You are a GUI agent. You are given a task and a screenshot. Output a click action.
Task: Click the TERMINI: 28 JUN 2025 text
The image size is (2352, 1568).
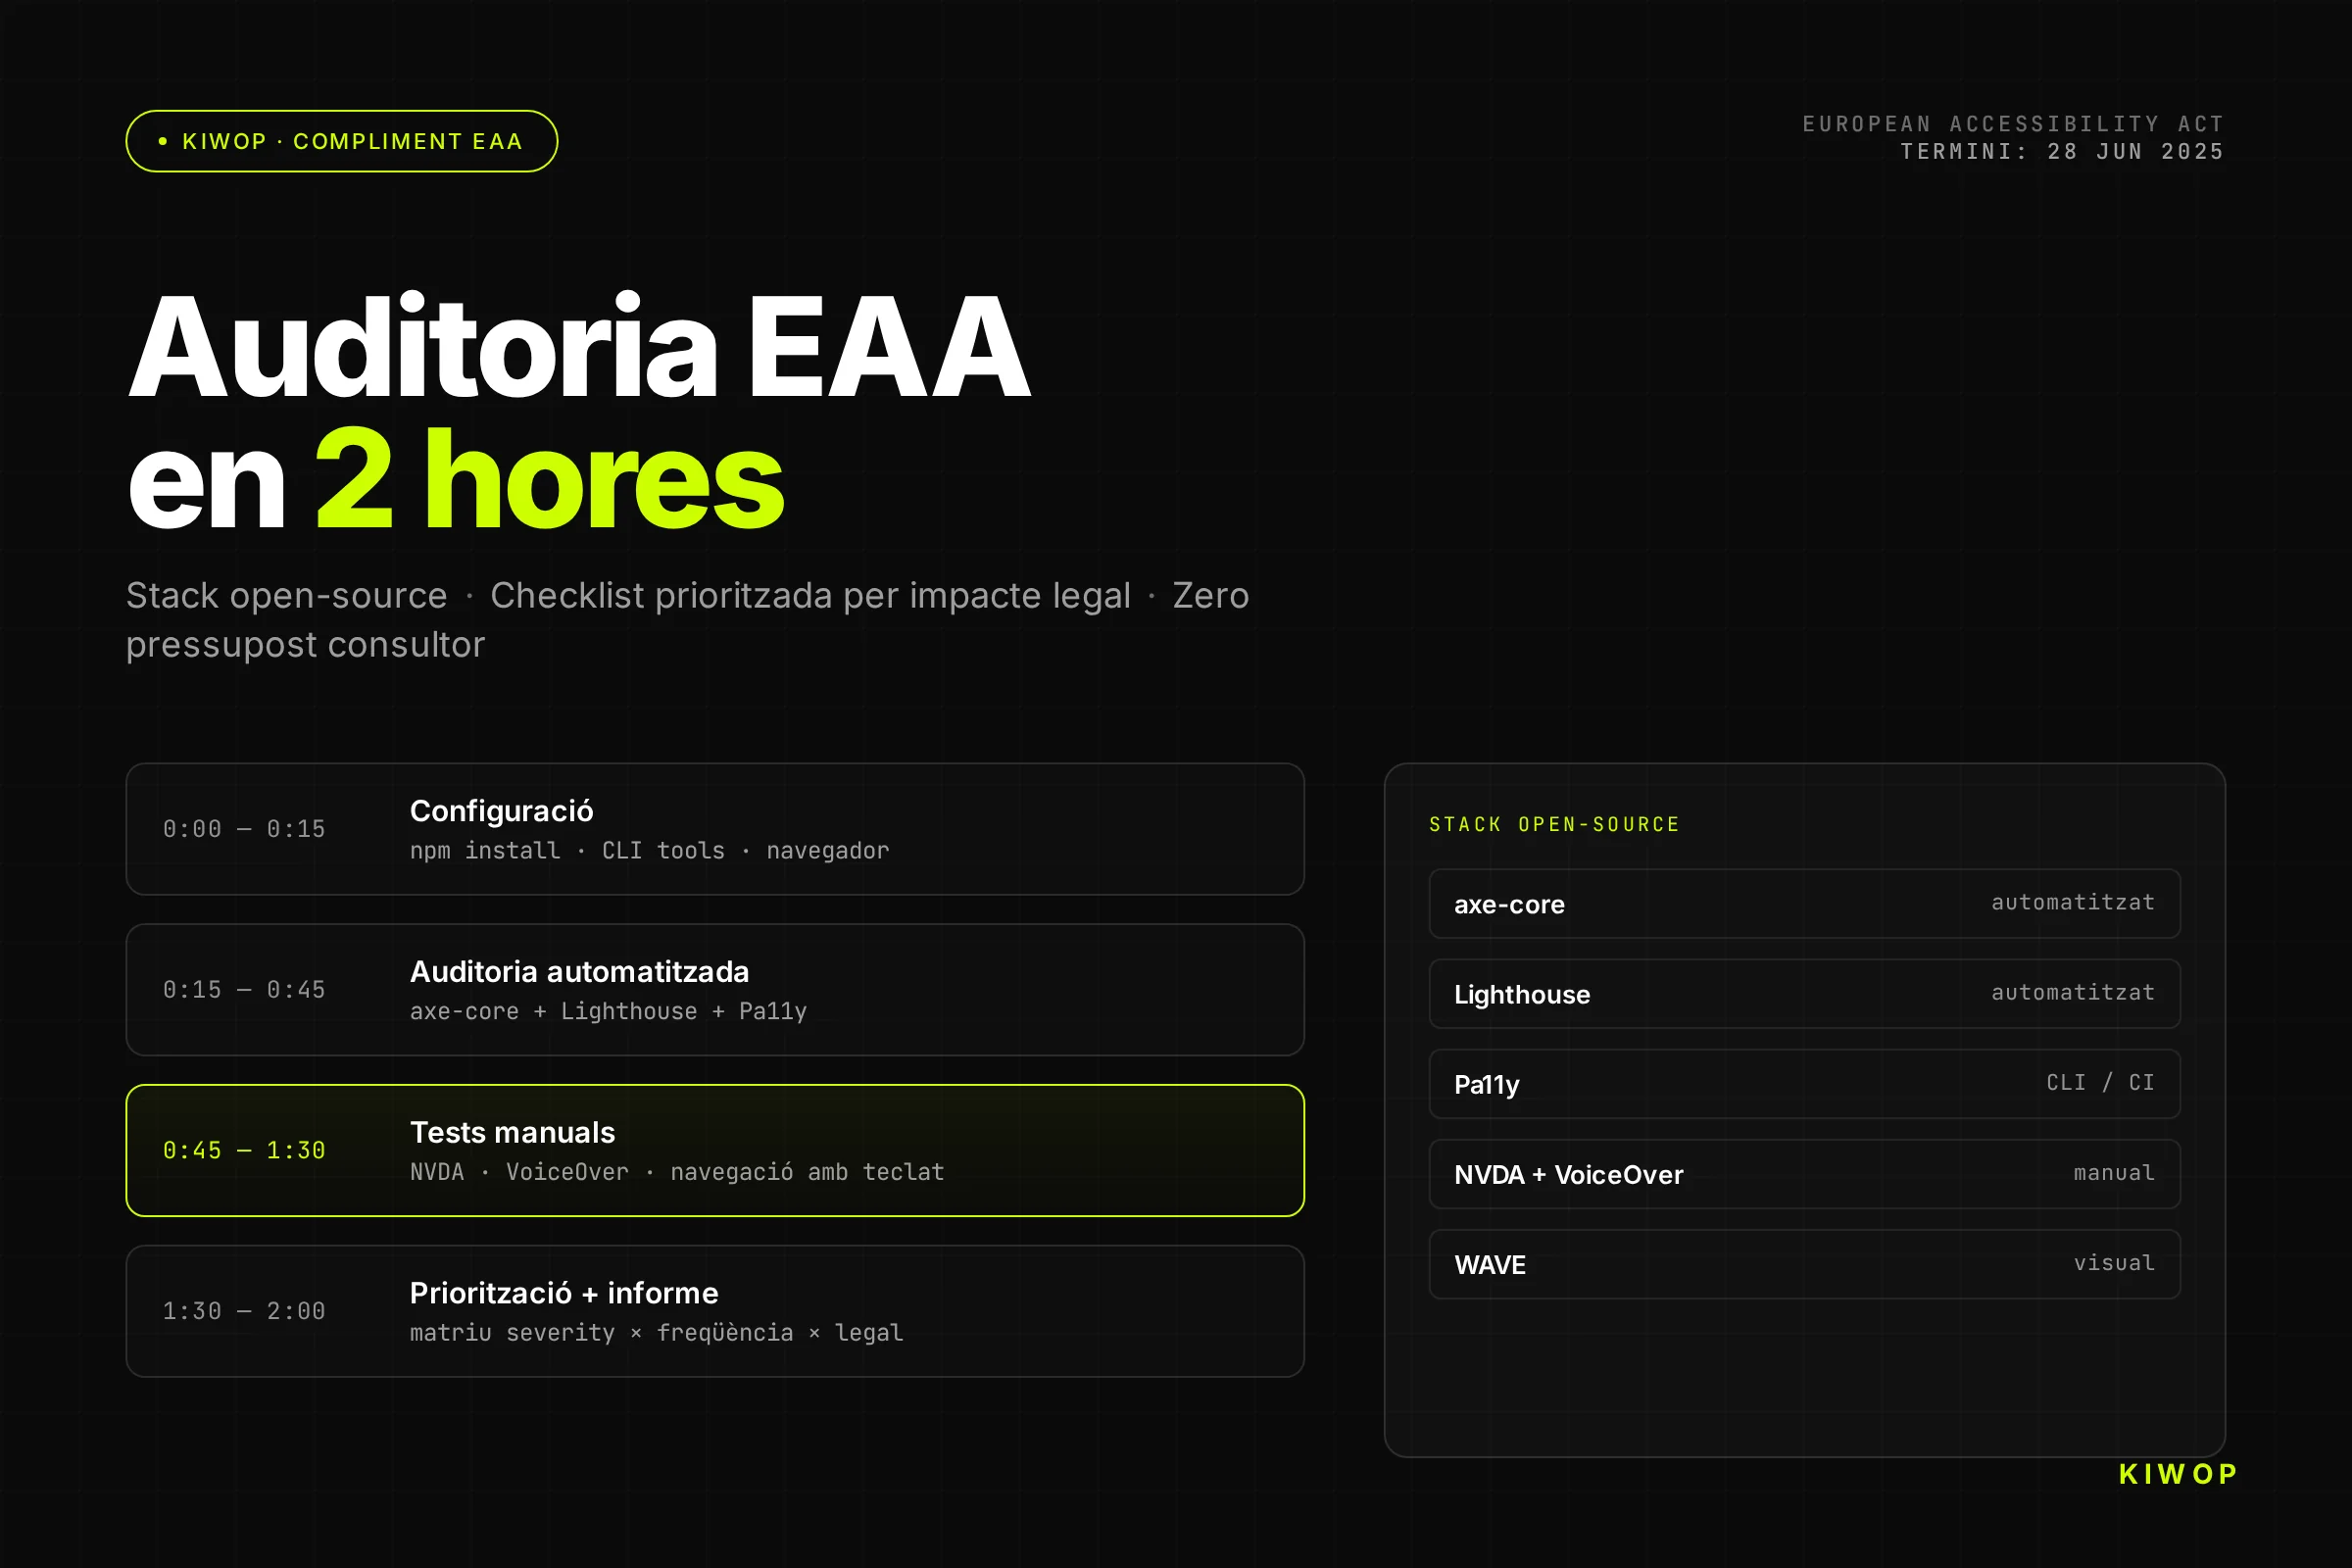tap(2062, 152)
